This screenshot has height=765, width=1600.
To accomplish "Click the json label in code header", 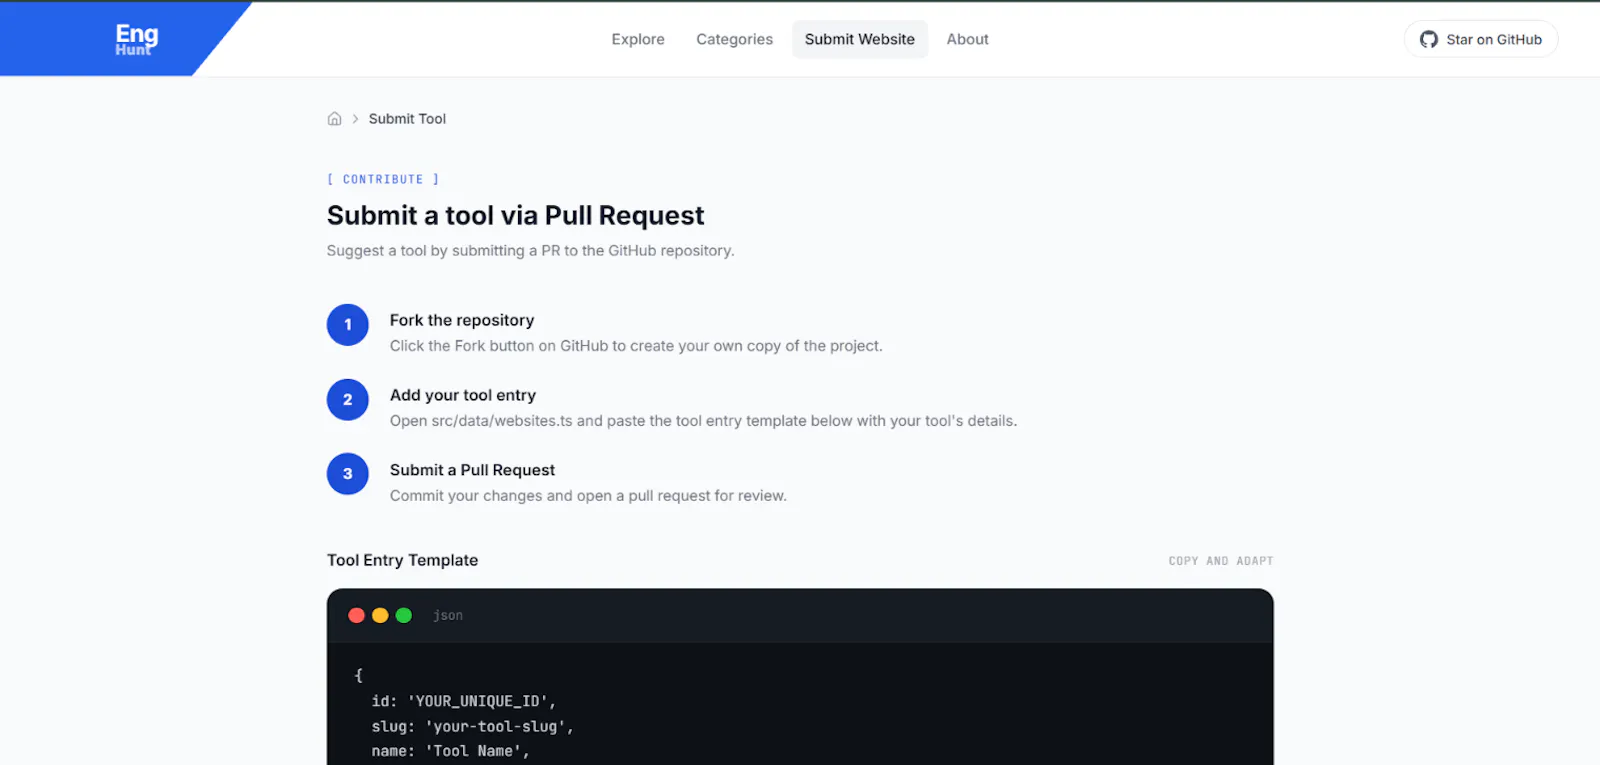I will pyautogui.click(x=448, y=615).
